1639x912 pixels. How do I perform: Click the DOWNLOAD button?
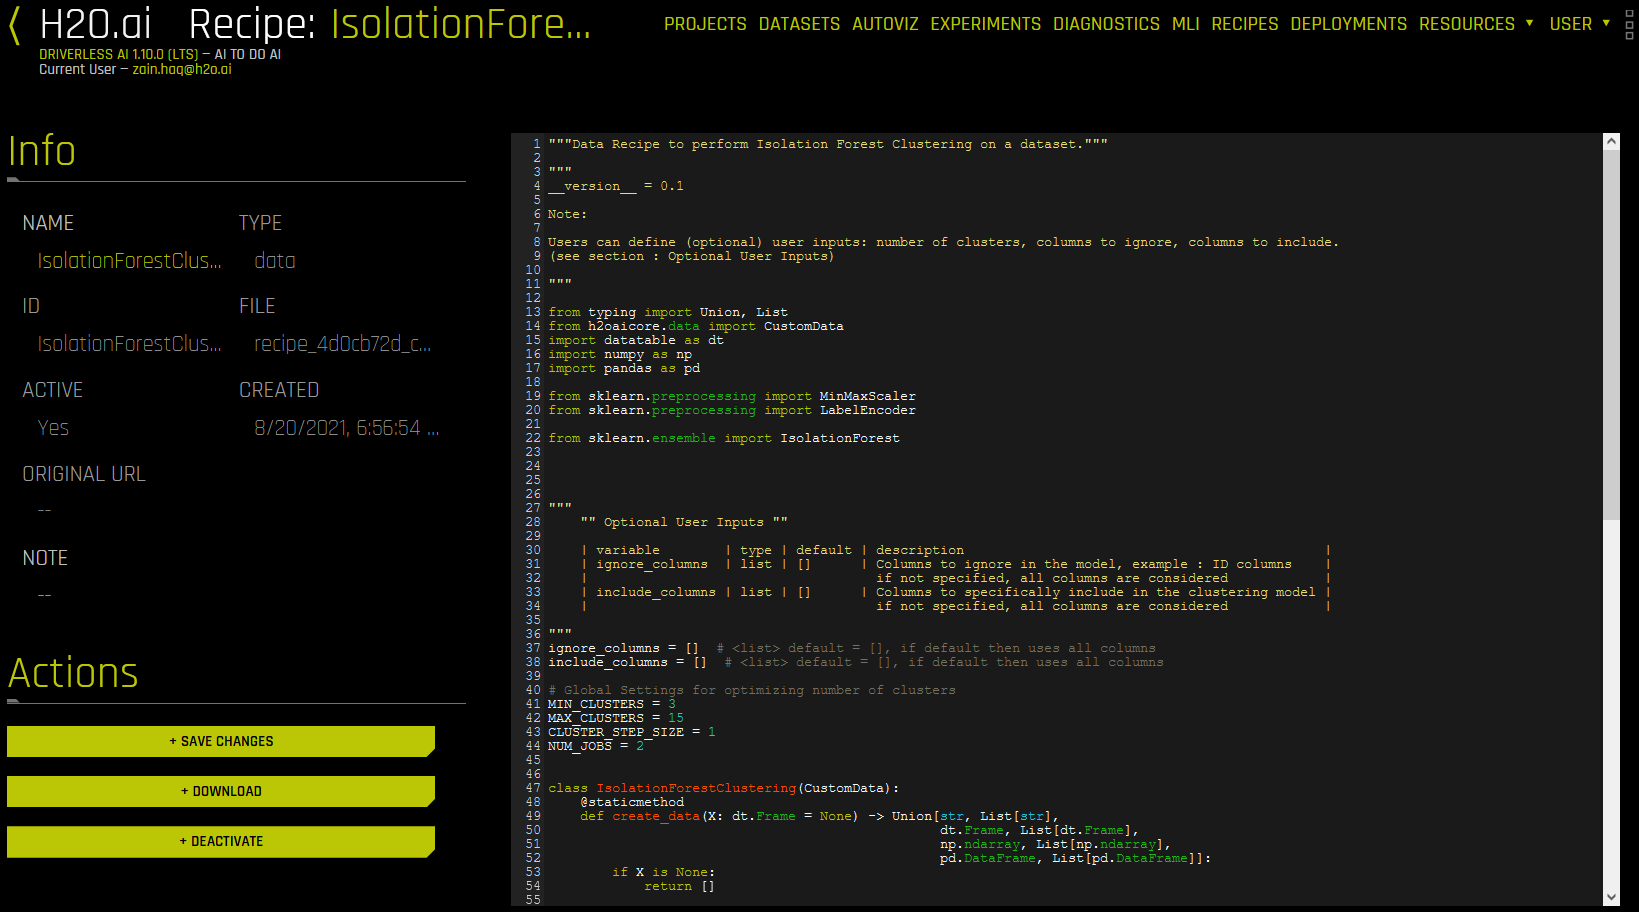pyautogui.click(x=221, y=791)
